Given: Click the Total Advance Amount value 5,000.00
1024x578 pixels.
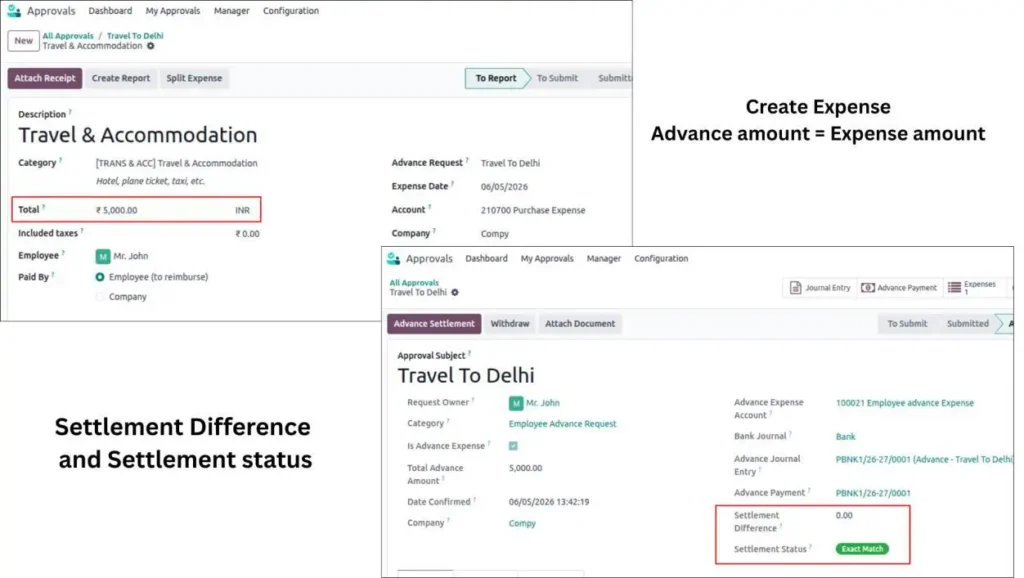Looking at the screenshot, I should pyautogui.click(x=525, y=469).
